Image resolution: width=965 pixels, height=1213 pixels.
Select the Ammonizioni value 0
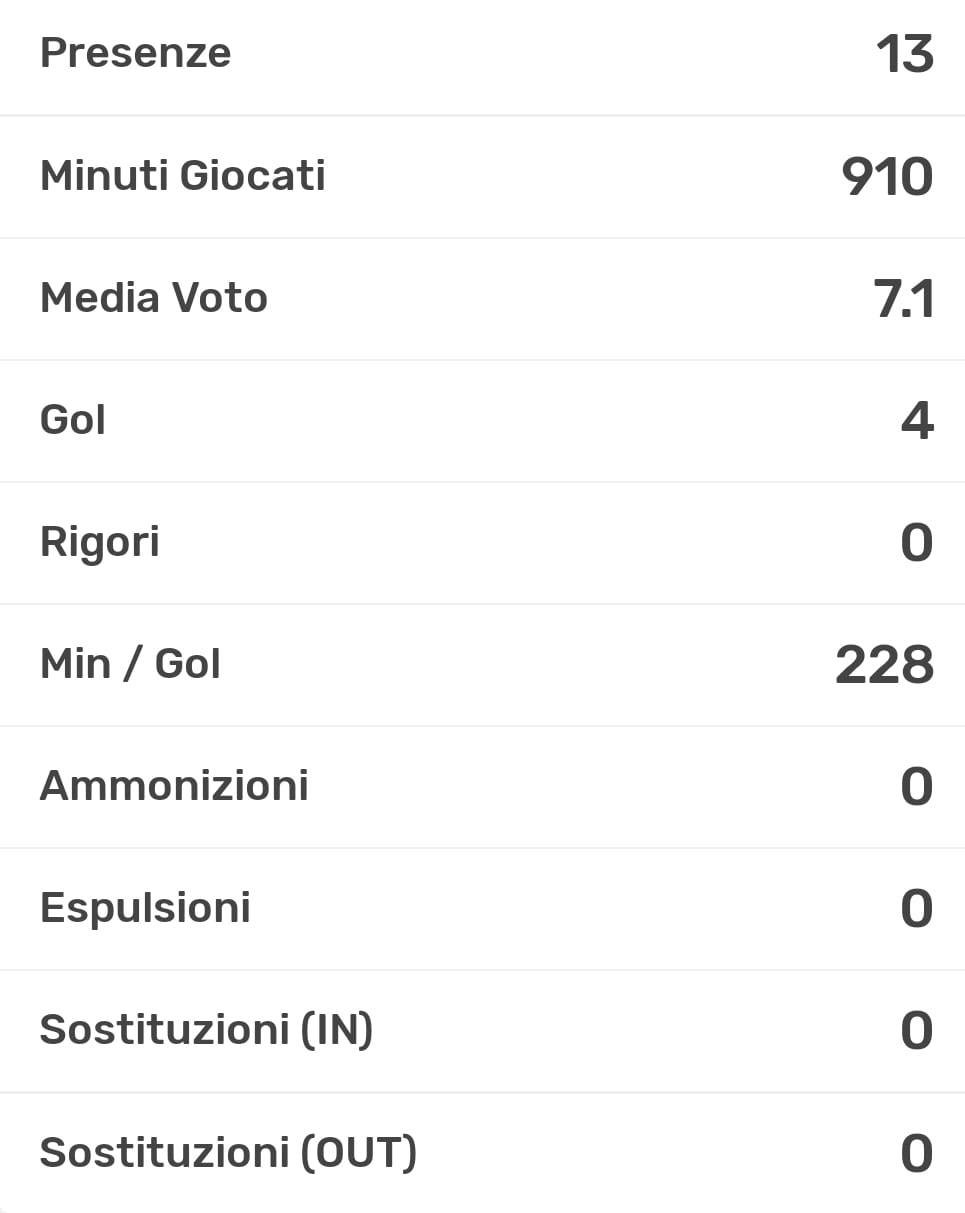point(917,787)
